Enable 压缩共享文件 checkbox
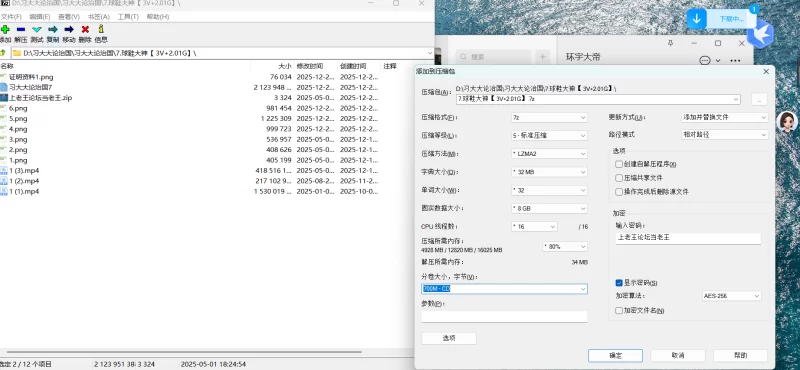This screenshot has height=370, width=800. point(619,178)
